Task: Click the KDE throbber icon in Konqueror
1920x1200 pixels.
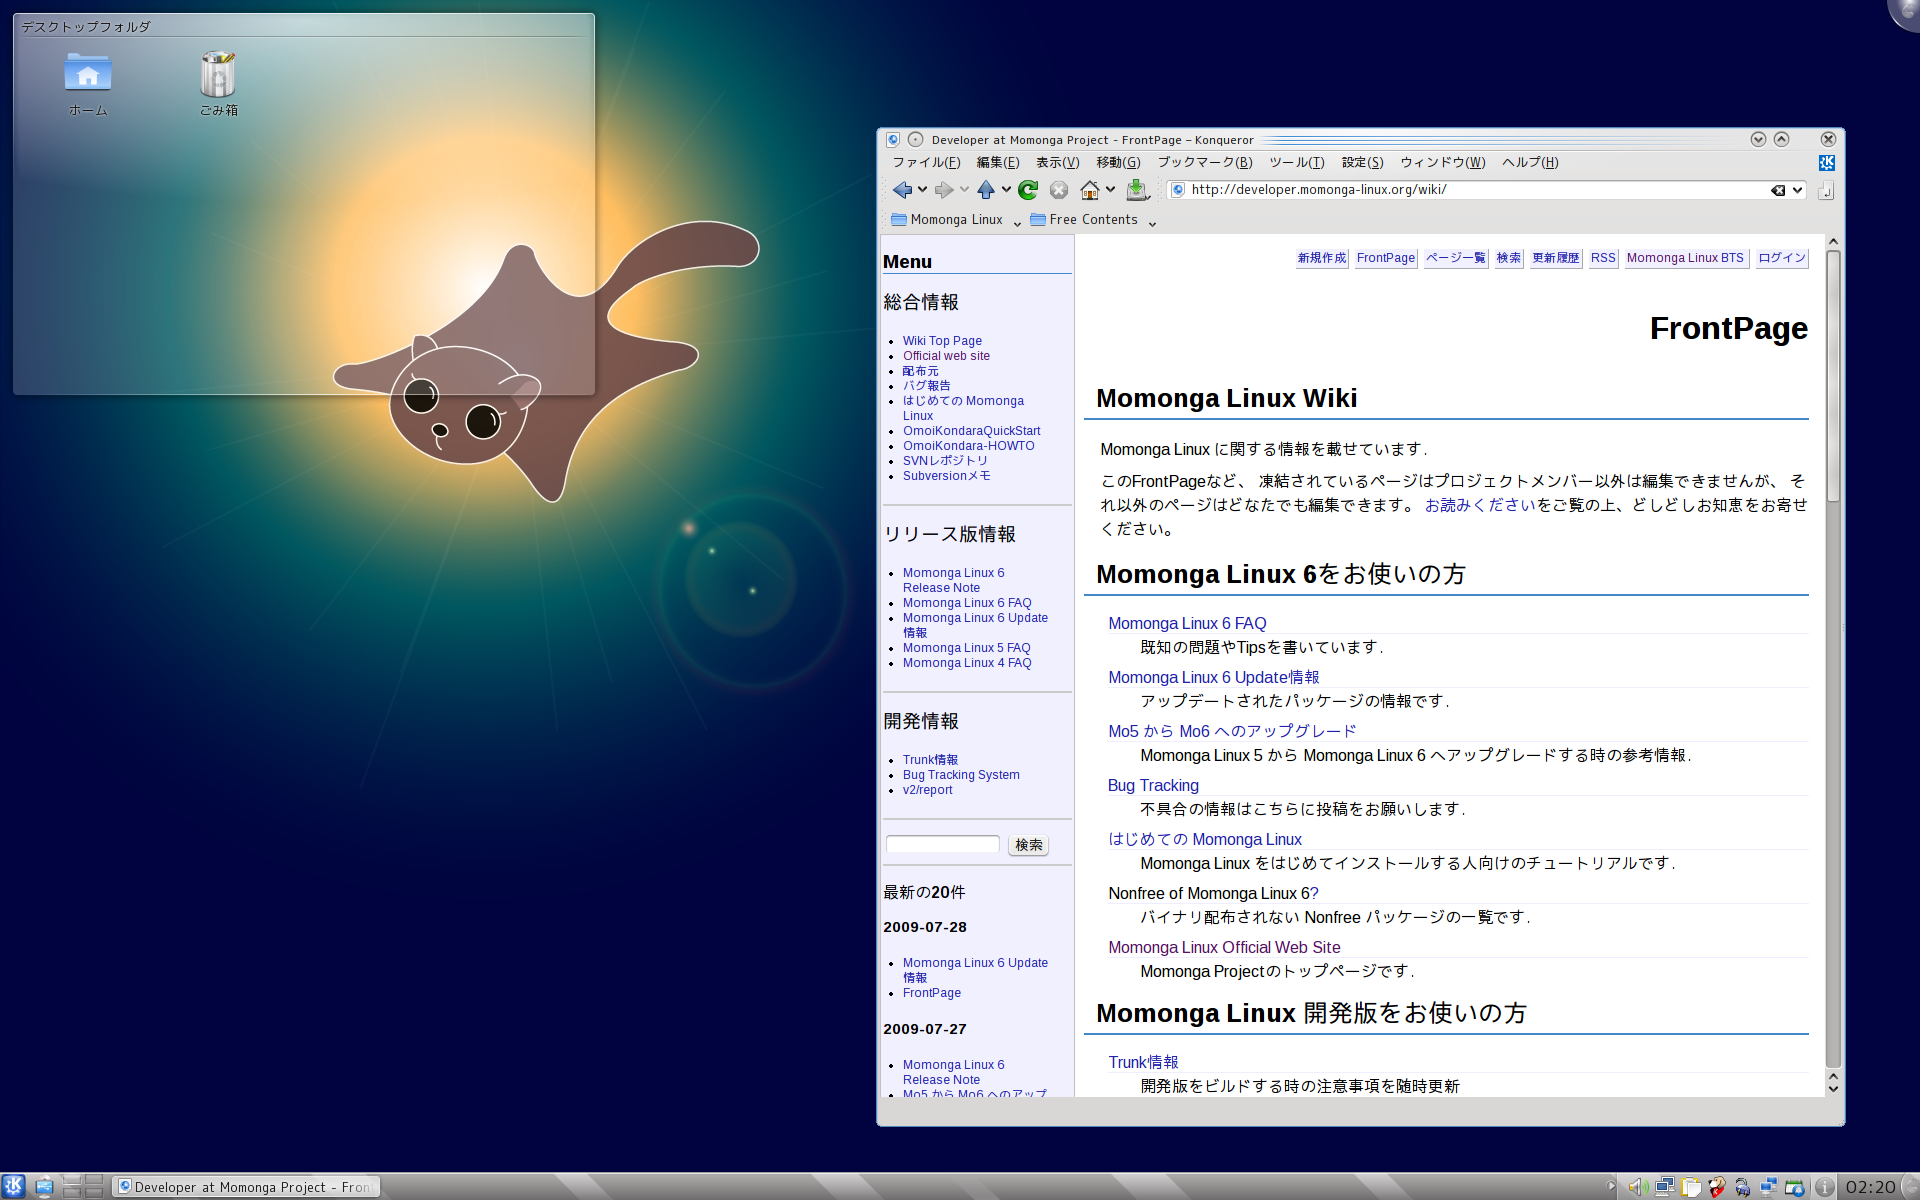Action: [x=1827, y=162]
